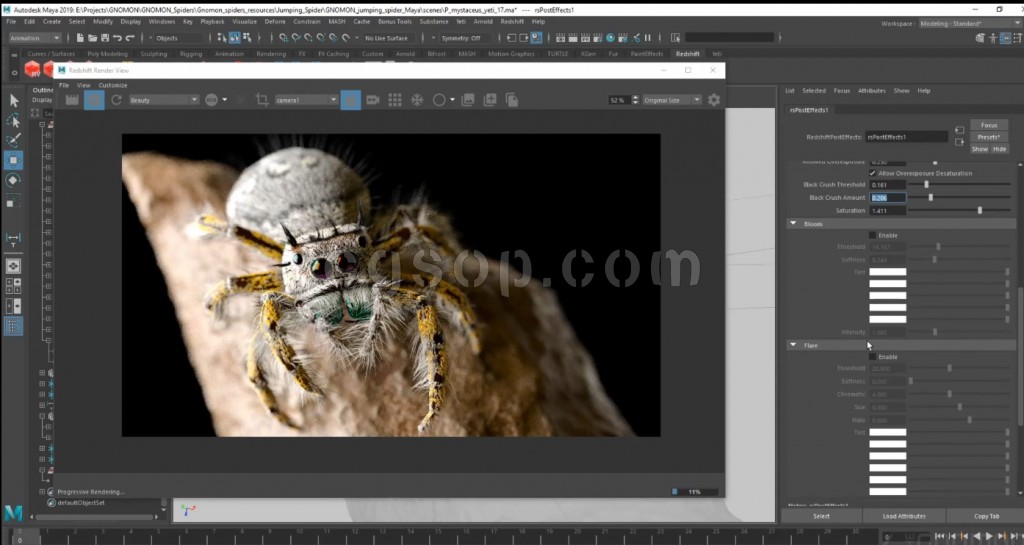Click the Undo arrow in status line
Screen dimensions: 1024x545
[x=118, y=38]
